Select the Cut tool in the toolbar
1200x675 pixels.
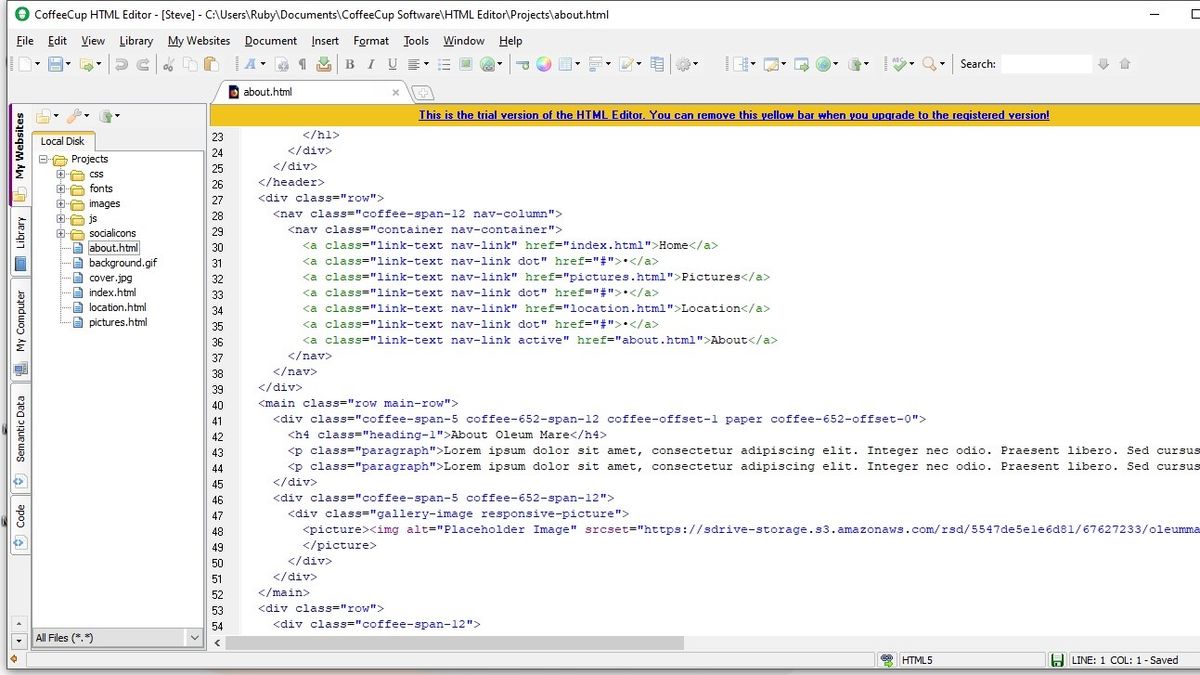pyautogui.click(x=167, y=64)
